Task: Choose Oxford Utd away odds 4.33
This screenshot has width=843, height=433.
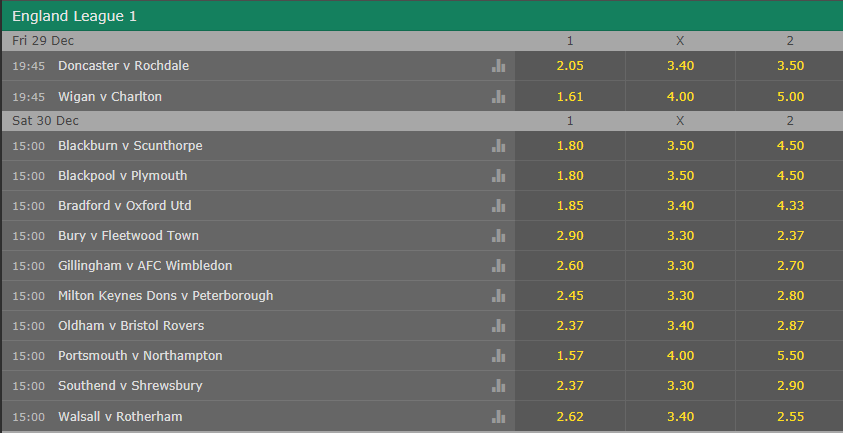Action: pyautogui.click(x=790, y=205)
